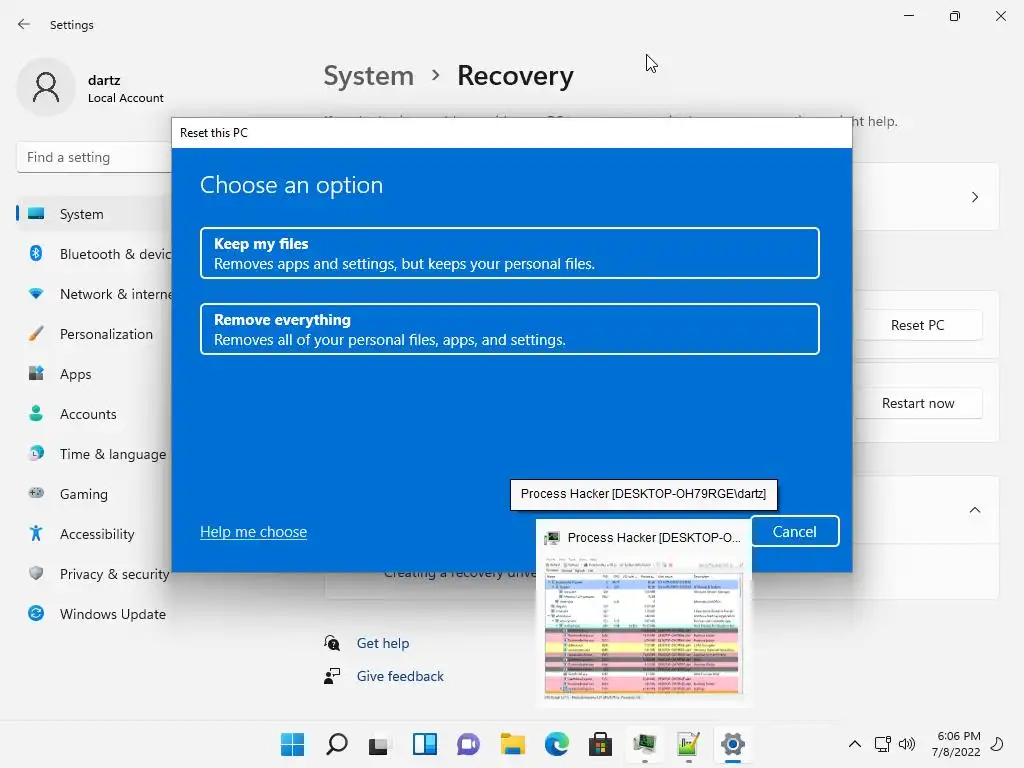Open the Help me choose link
The height and width of the screenshot is (768, 1024).
click(253, 532)
